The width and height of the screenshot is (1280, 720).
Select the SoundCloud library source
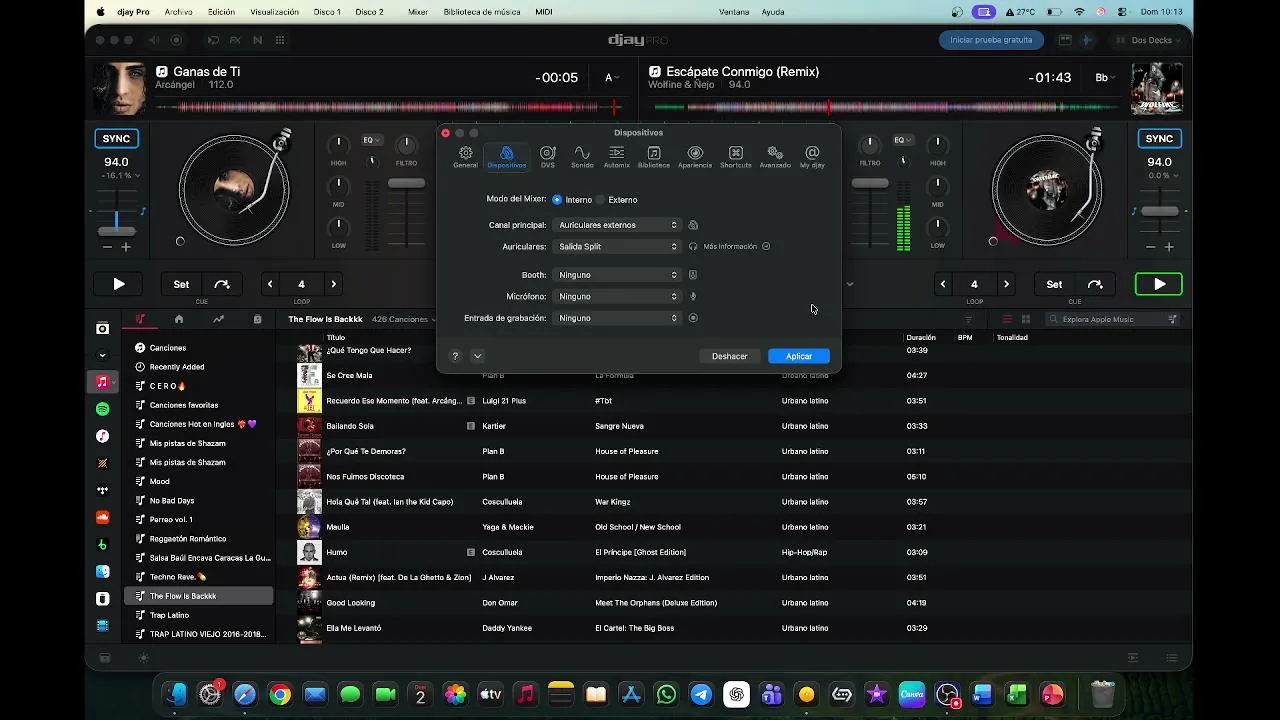[x=102, y=517]
